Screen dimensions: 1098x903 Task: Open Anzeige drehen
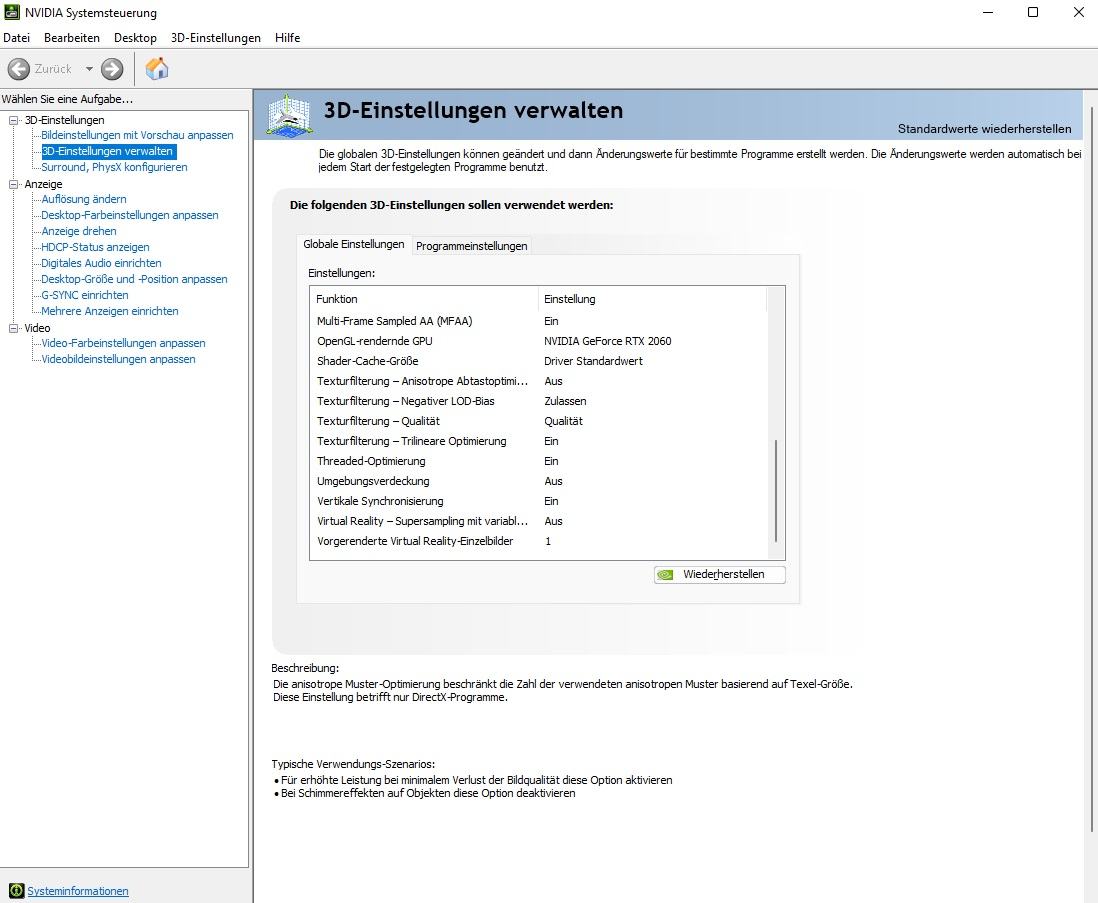[79, 231]
